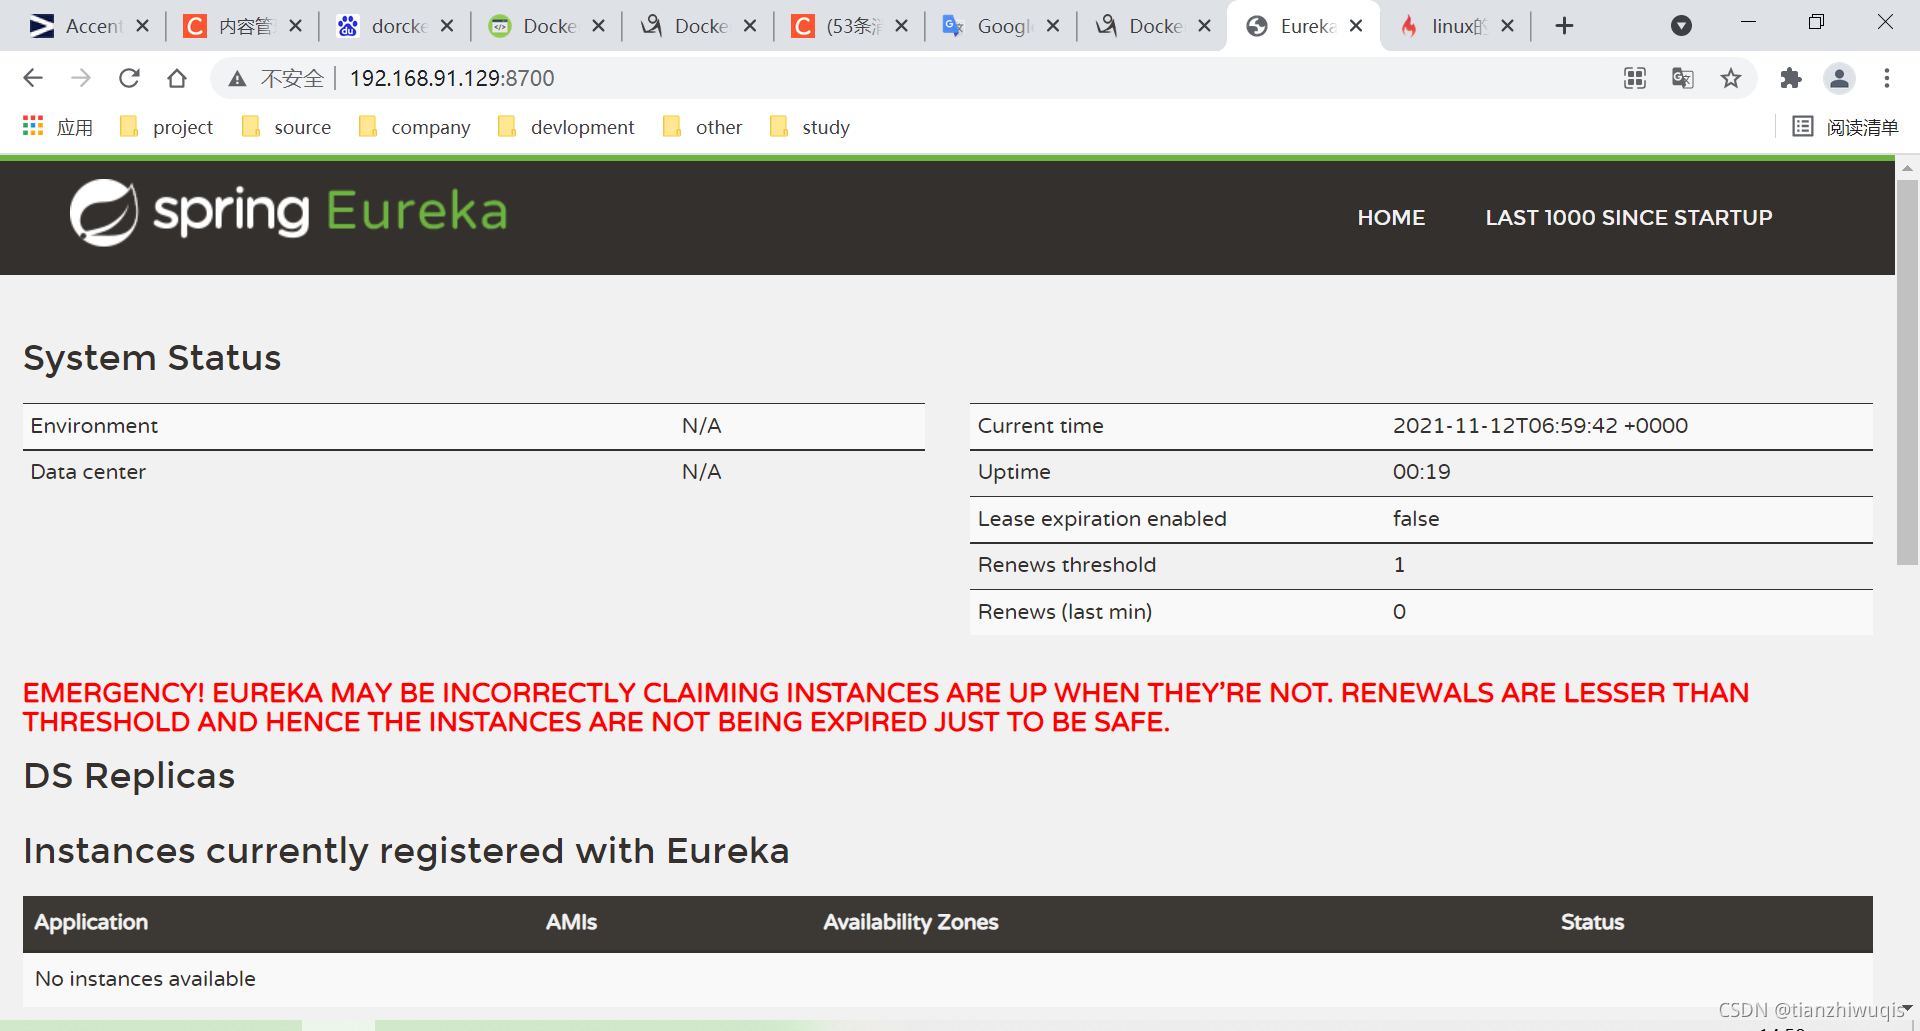
Task: Open the 阅读清单 reading list
Action: (x=1845, y=127)
